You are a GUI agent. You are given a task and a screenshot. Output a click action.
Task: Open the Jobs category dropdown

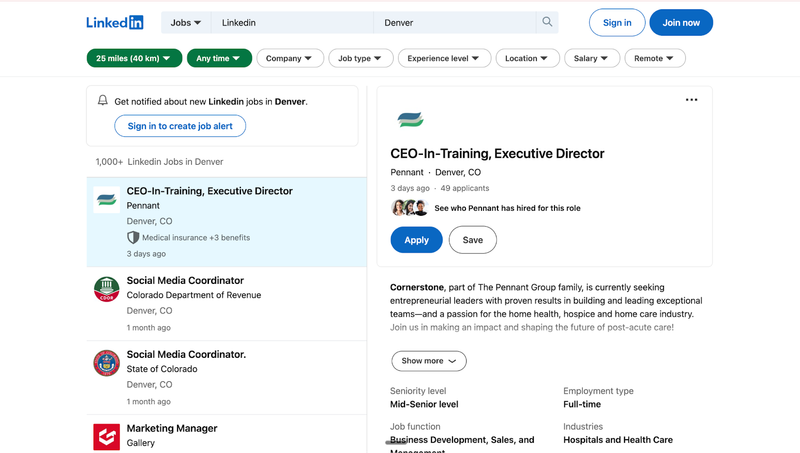[185, 22]
